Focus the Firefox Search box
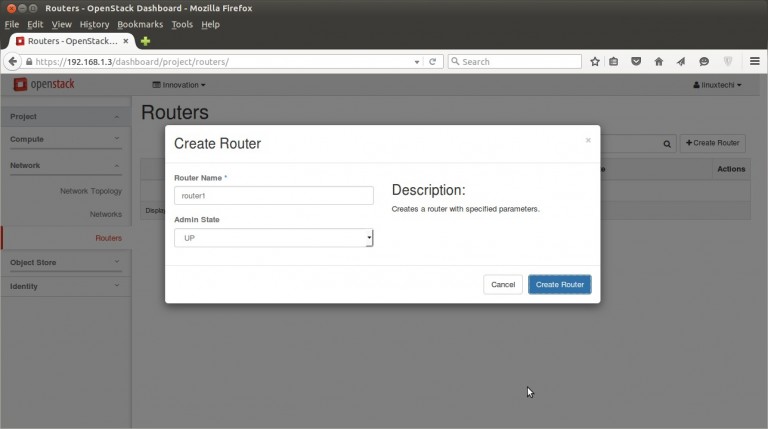 click(x=515, y=61)
